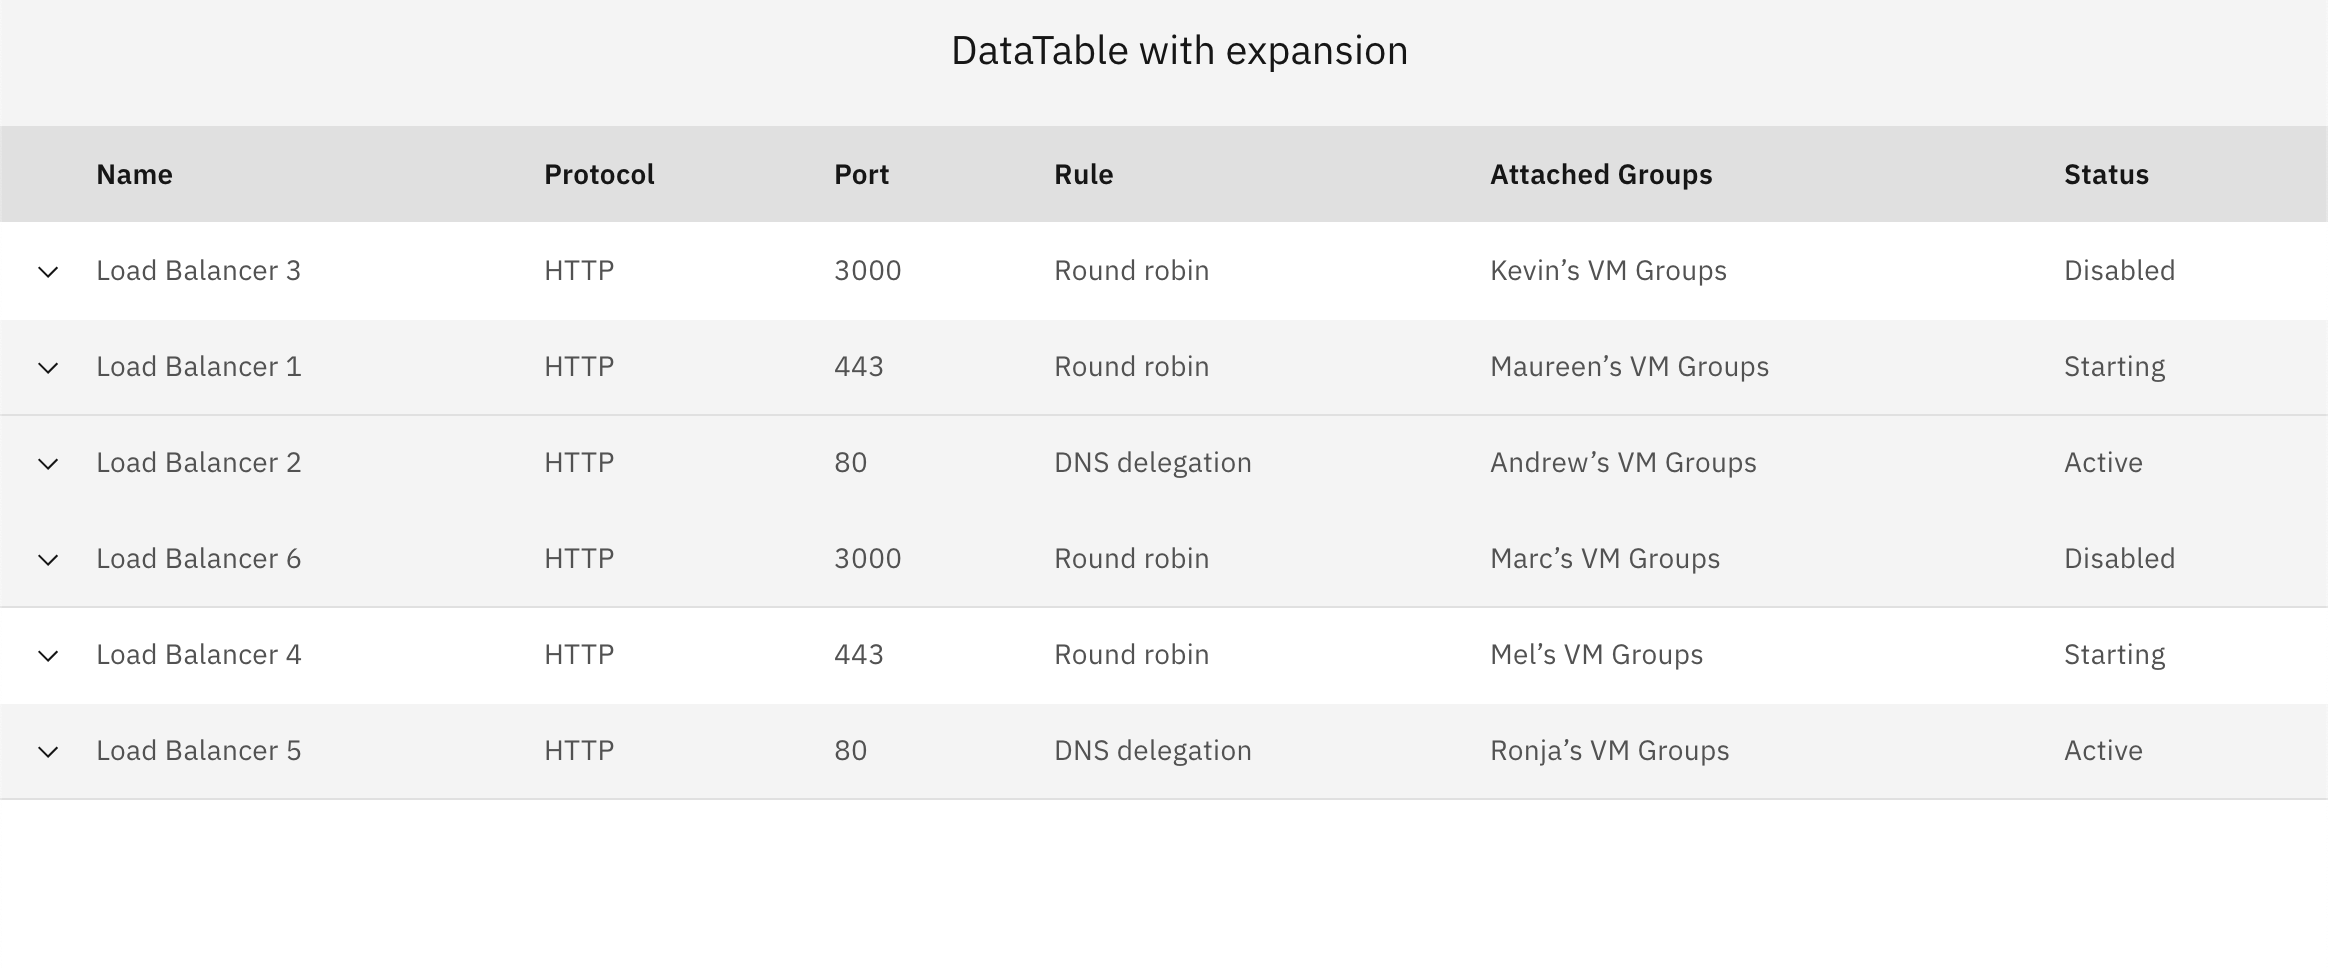The width and height of the screenshot is (2328, 970).
Task: Click the Load Balancer 2 name text
Action: pyautogui.click(x=198, y=463)
